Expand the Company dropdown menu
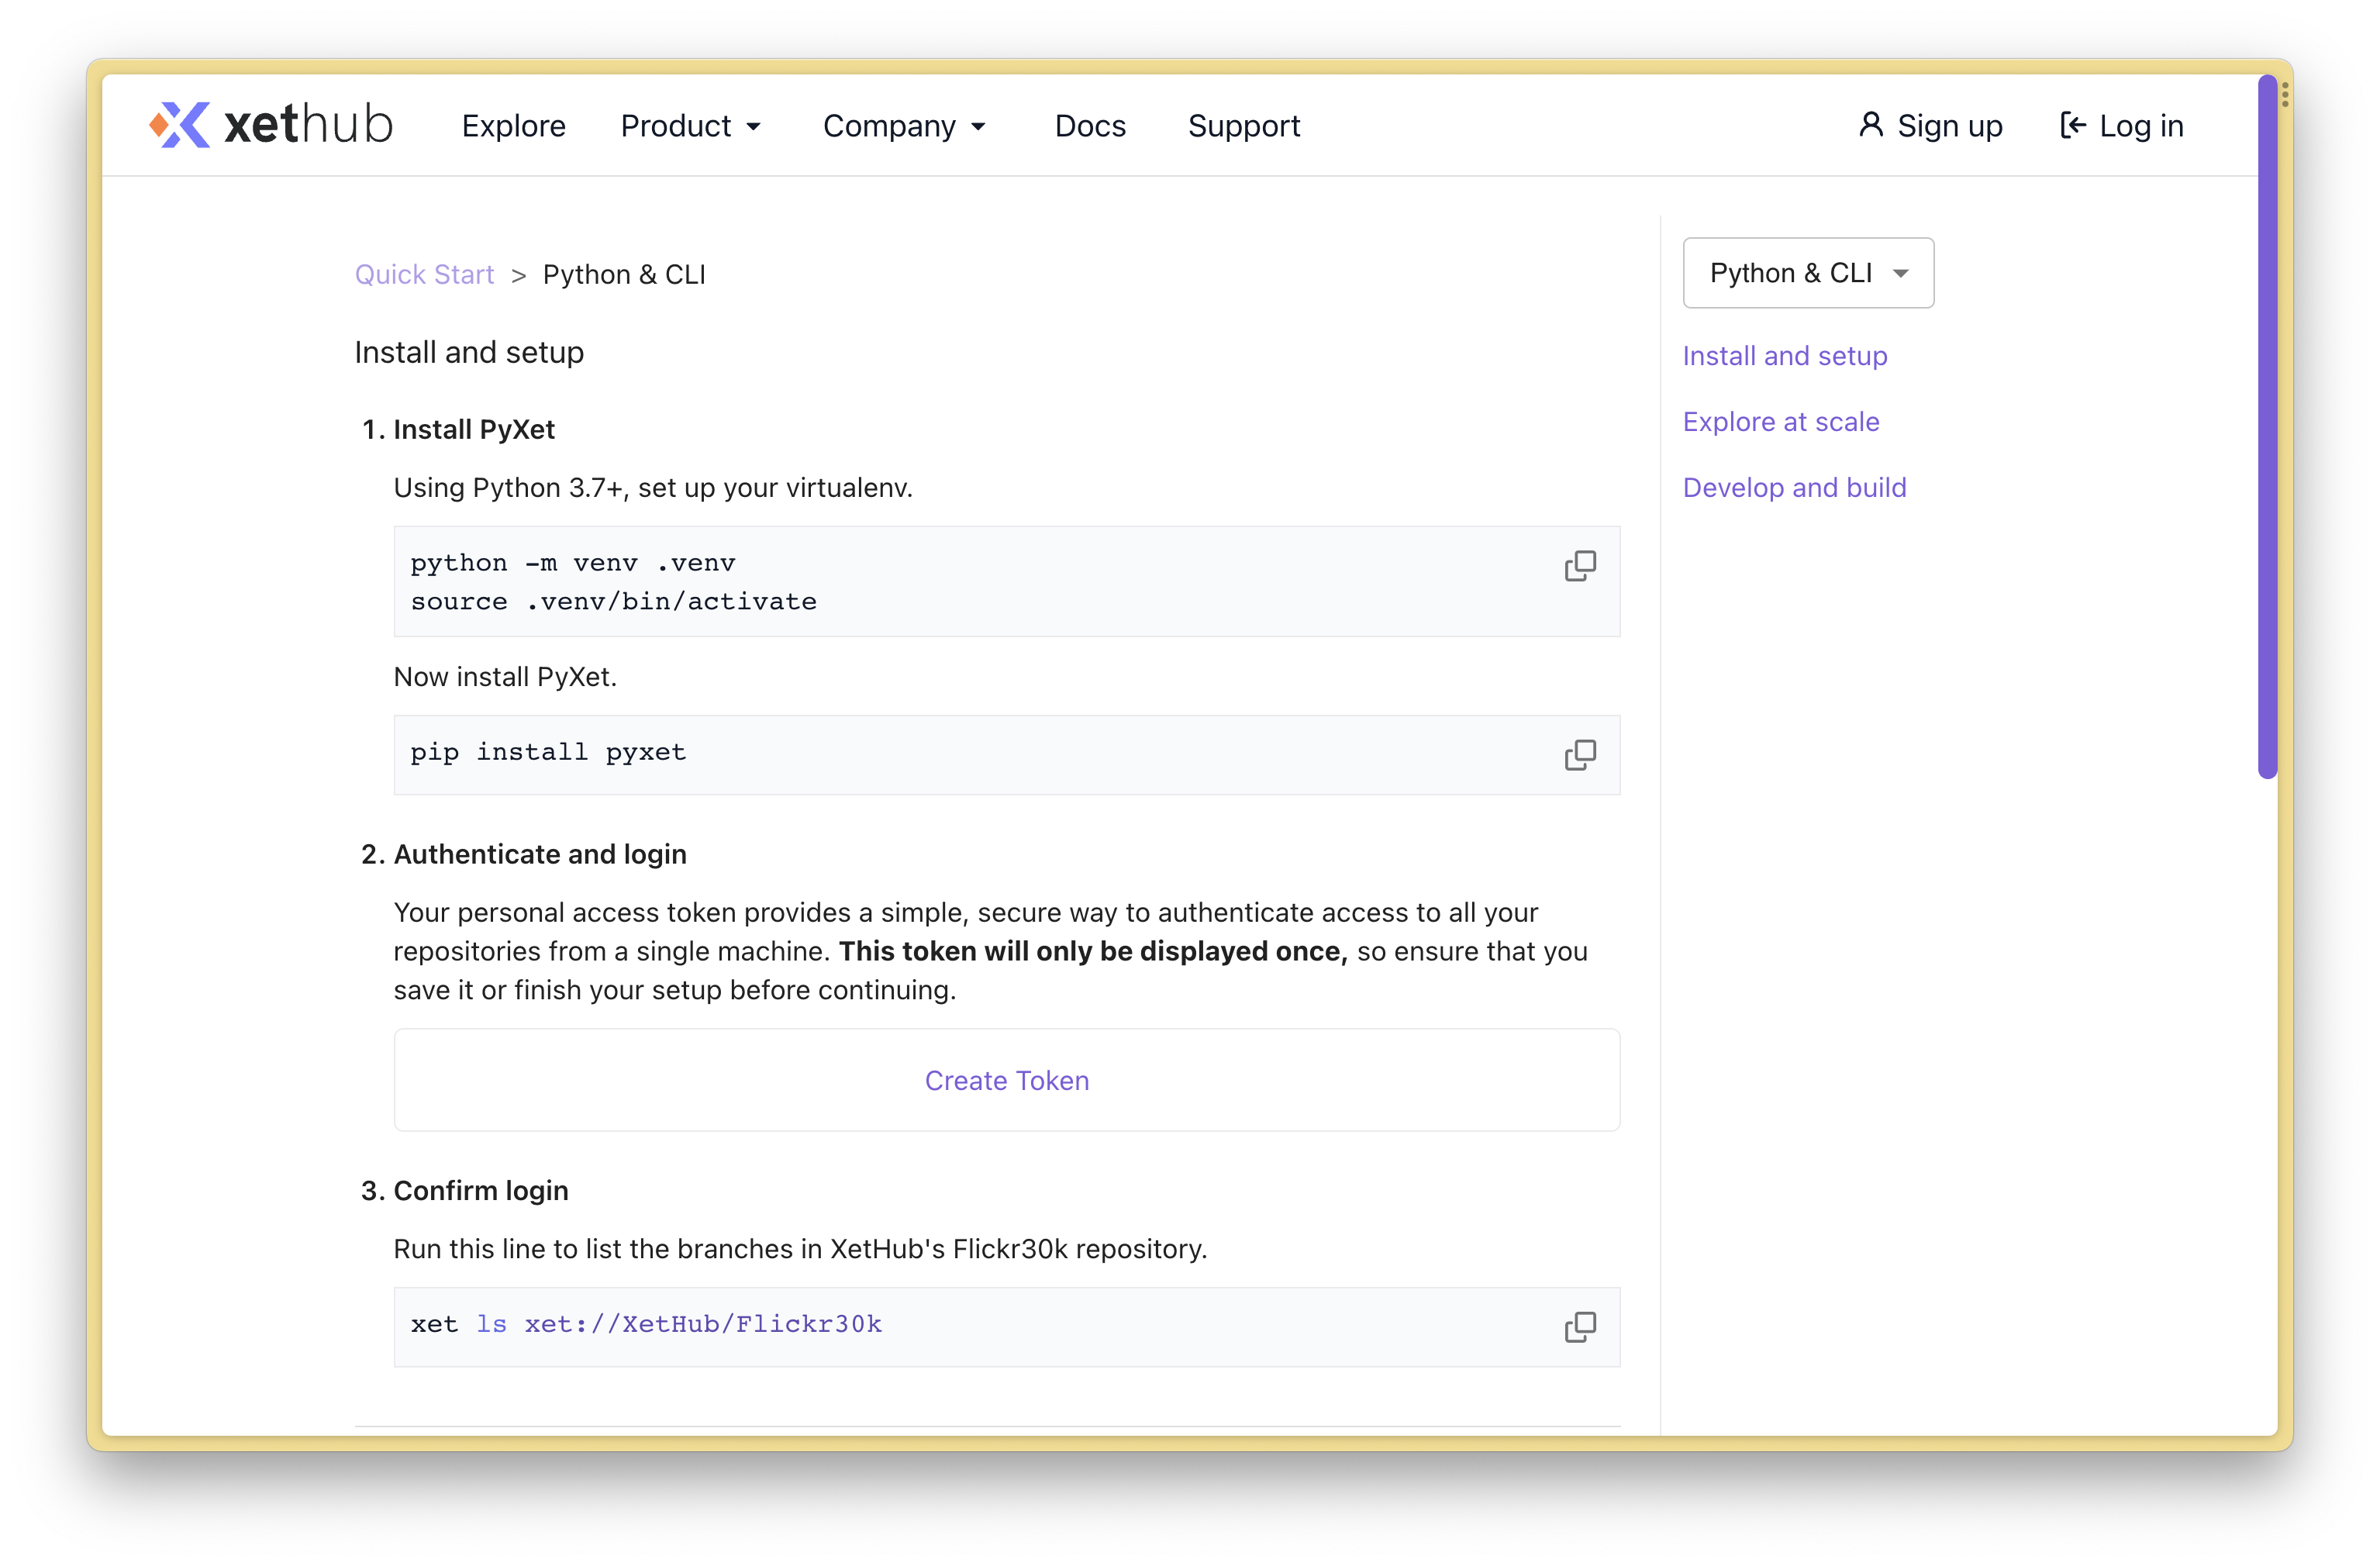This screenshot has height=1566, width=2380. tap(904, 126)
